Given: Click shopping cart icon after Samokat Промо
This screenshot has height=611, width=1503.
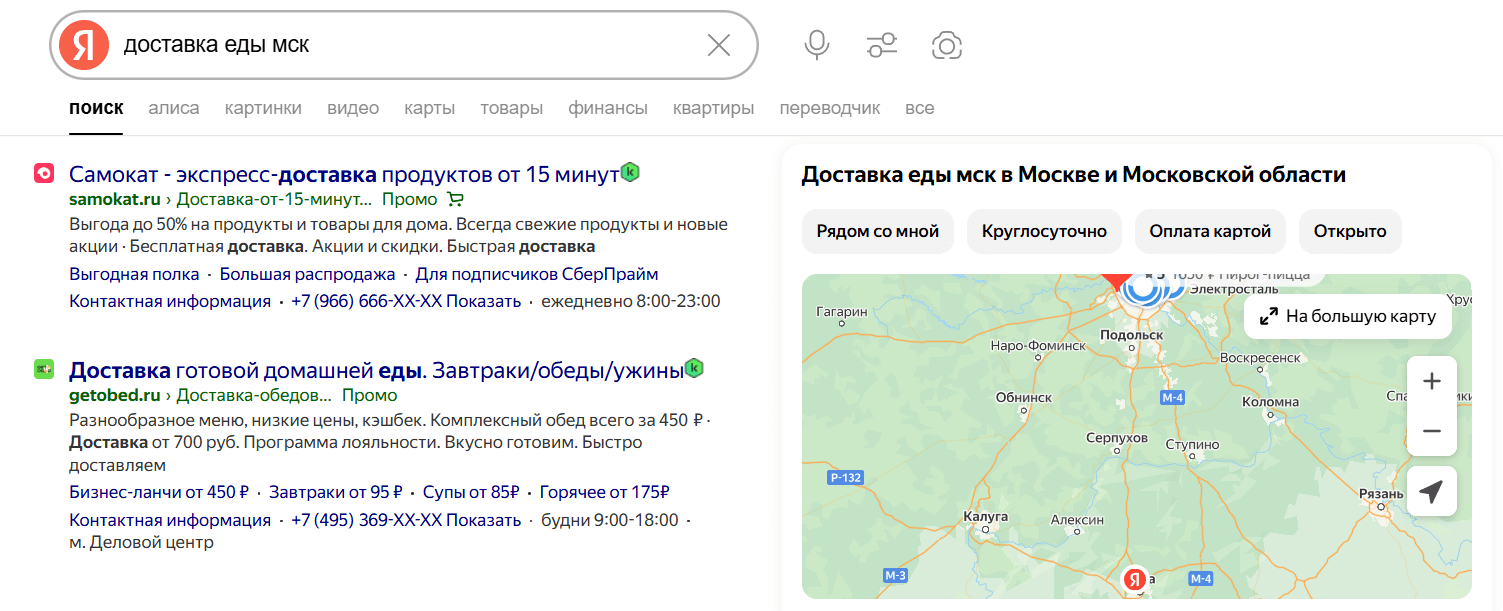Looking at the screenshot, I should tap(455, 199).
